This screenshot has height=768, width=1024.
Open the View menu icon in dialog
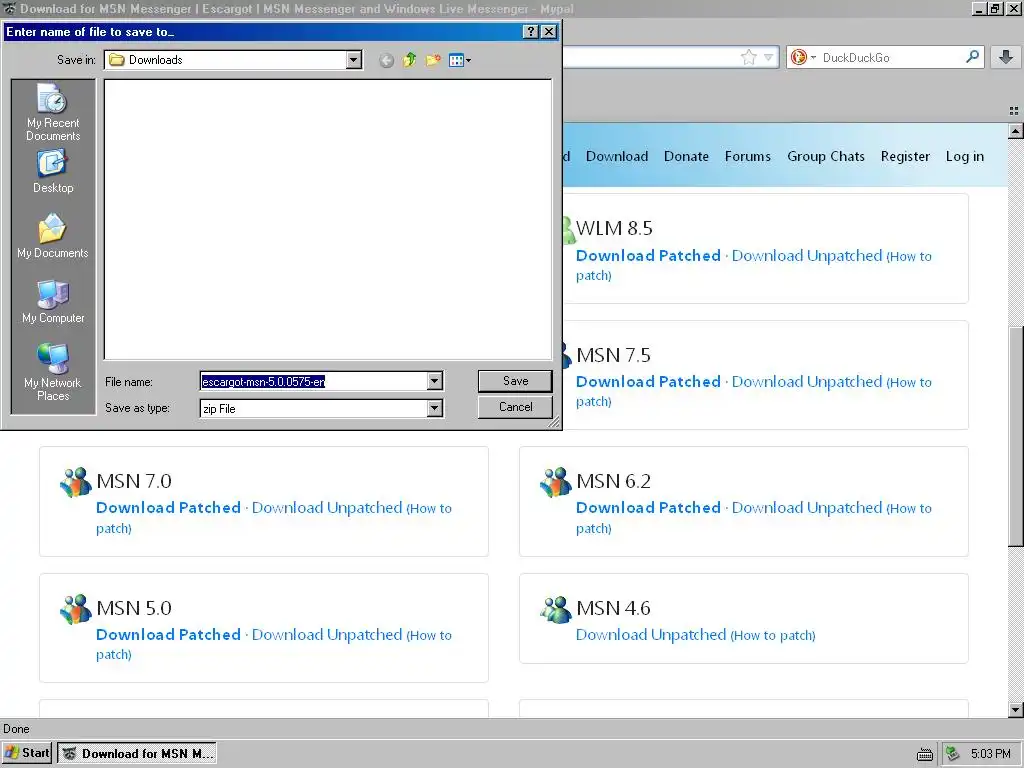(460, 61)
